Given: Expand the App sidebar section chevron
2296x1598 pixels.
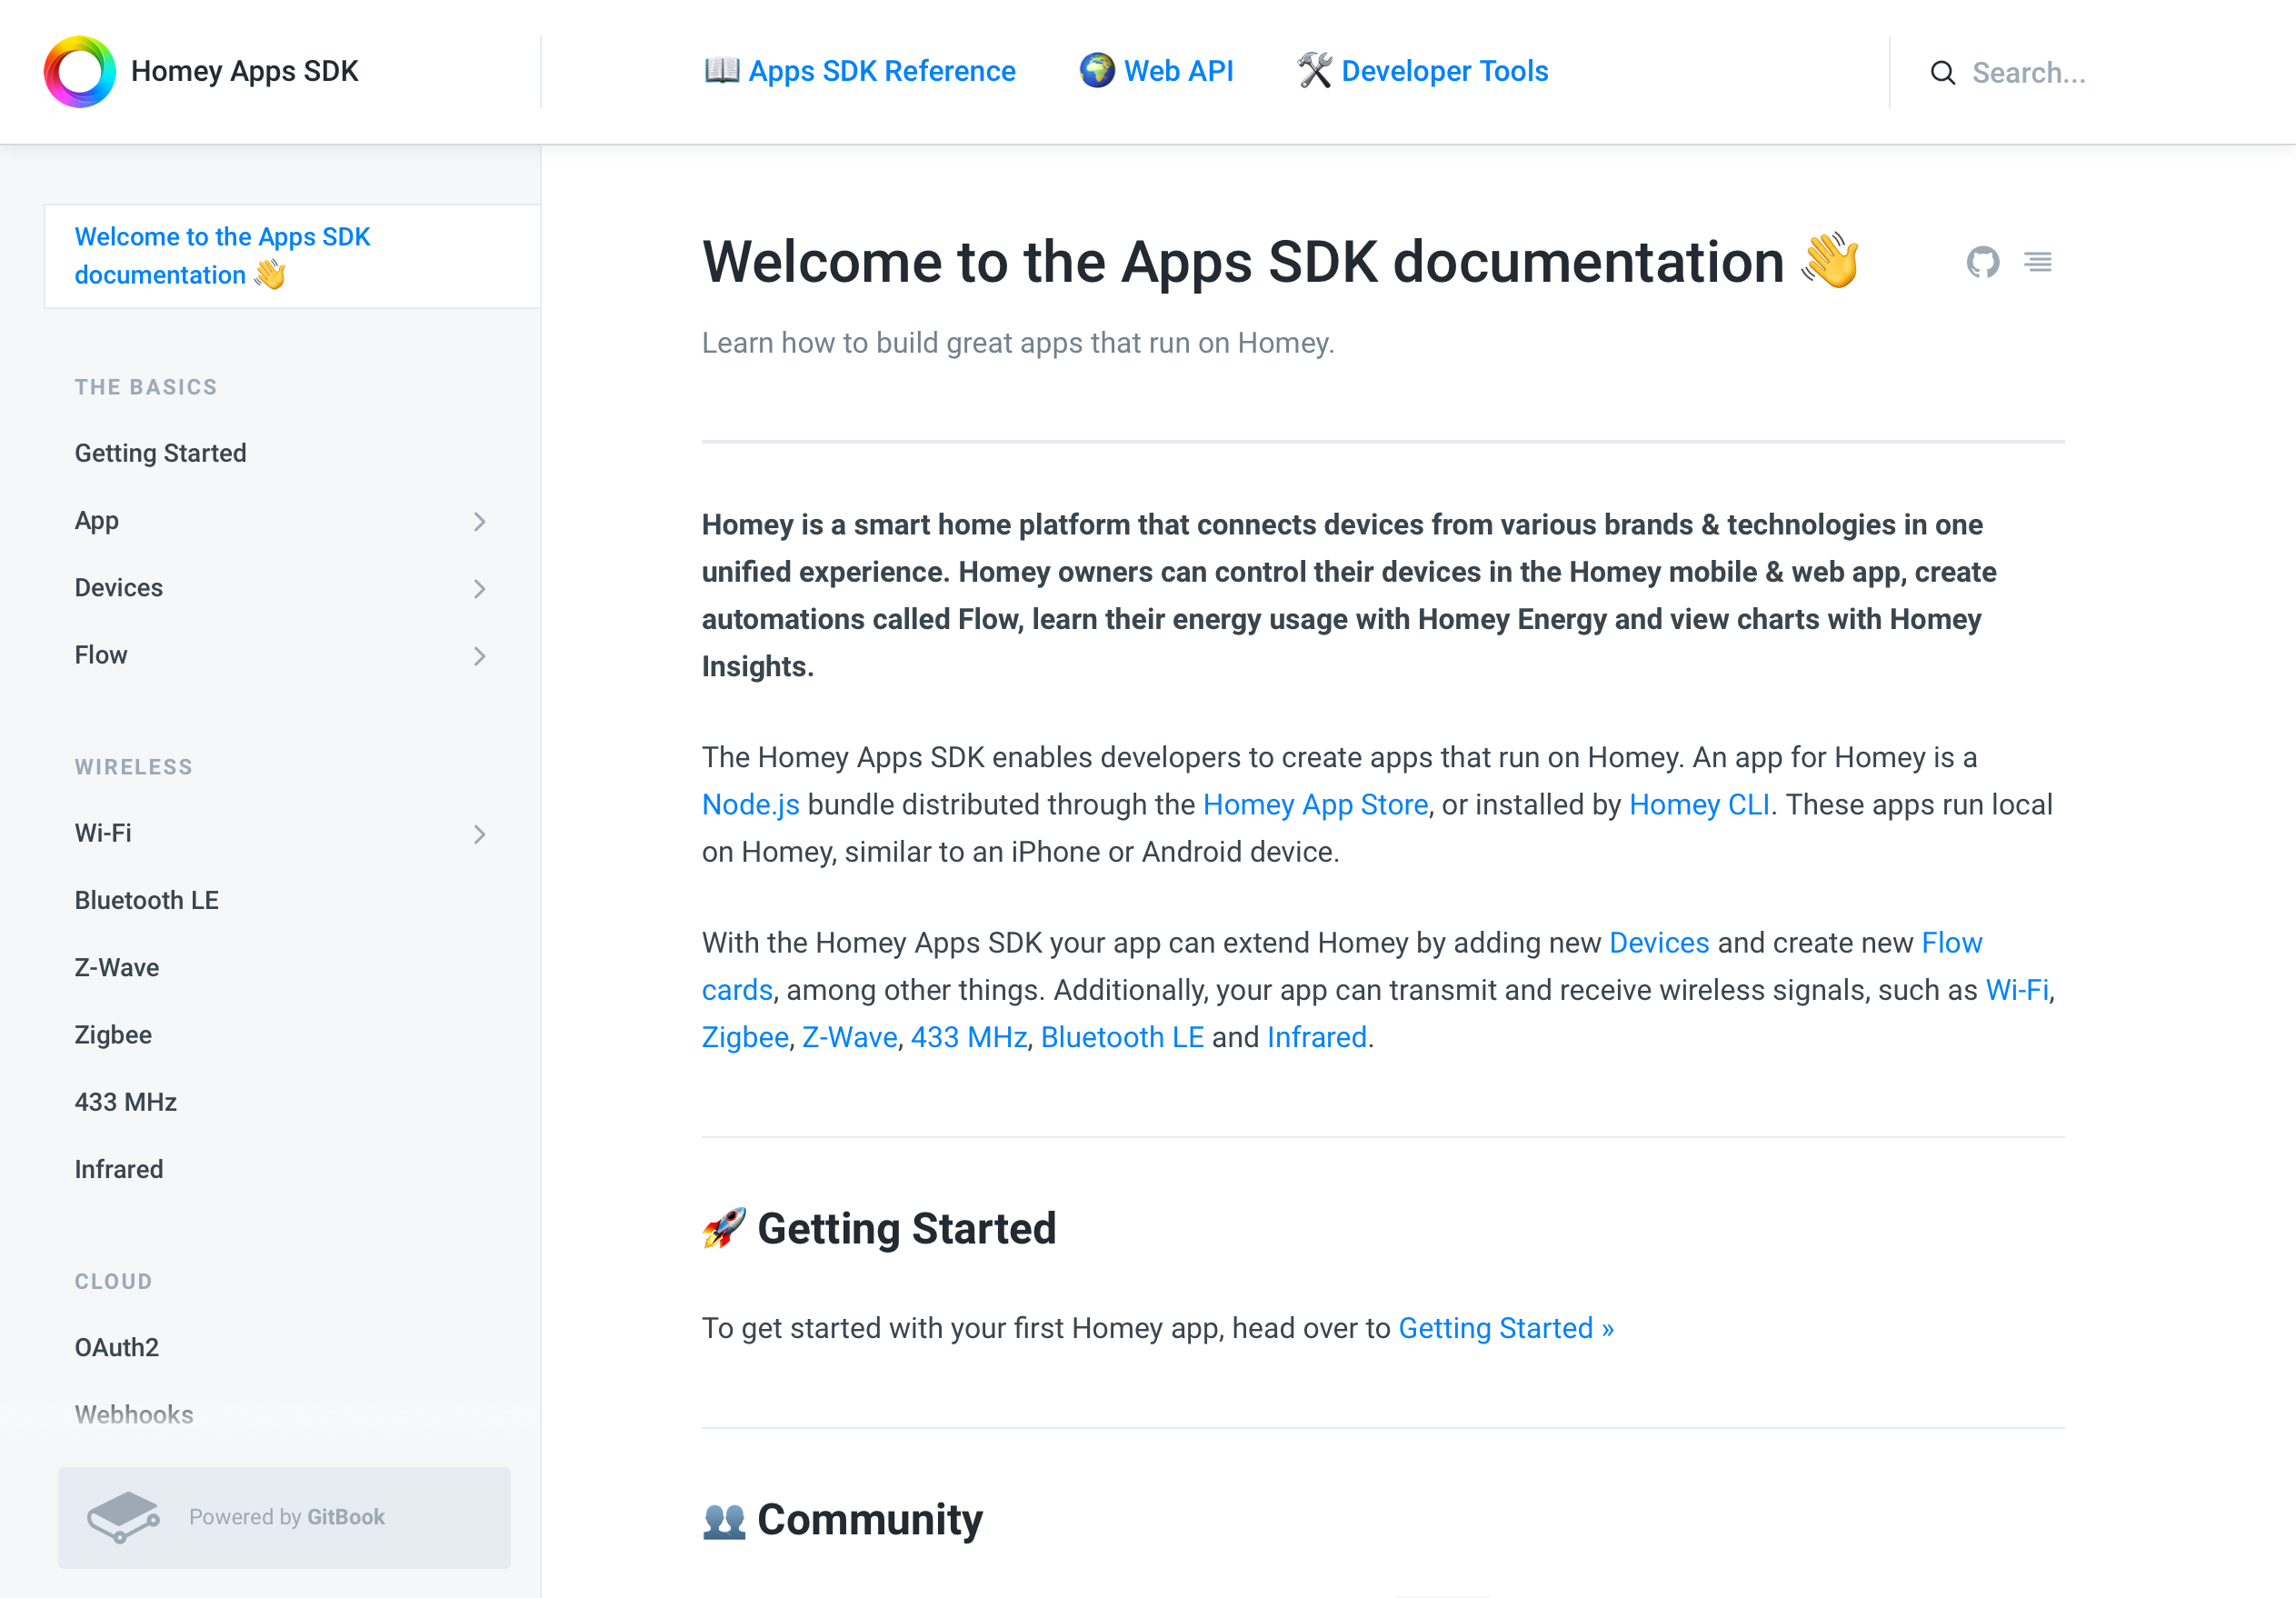Looking at the screenshot, I should pyautogui.click(x=480, y=522).
